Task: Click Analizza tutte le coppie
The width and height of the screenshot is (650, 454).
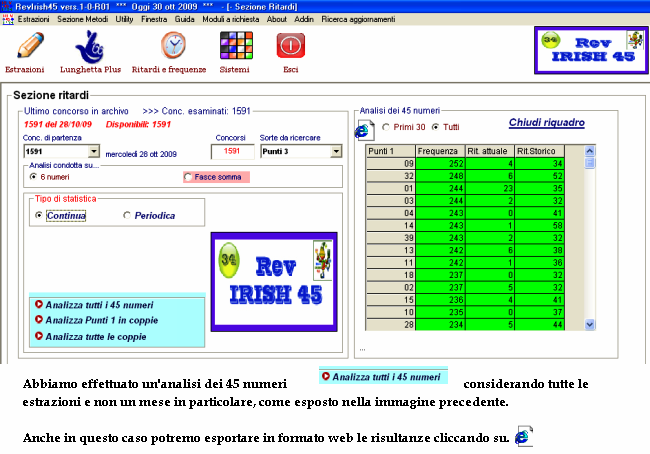Action: (96, 336)
